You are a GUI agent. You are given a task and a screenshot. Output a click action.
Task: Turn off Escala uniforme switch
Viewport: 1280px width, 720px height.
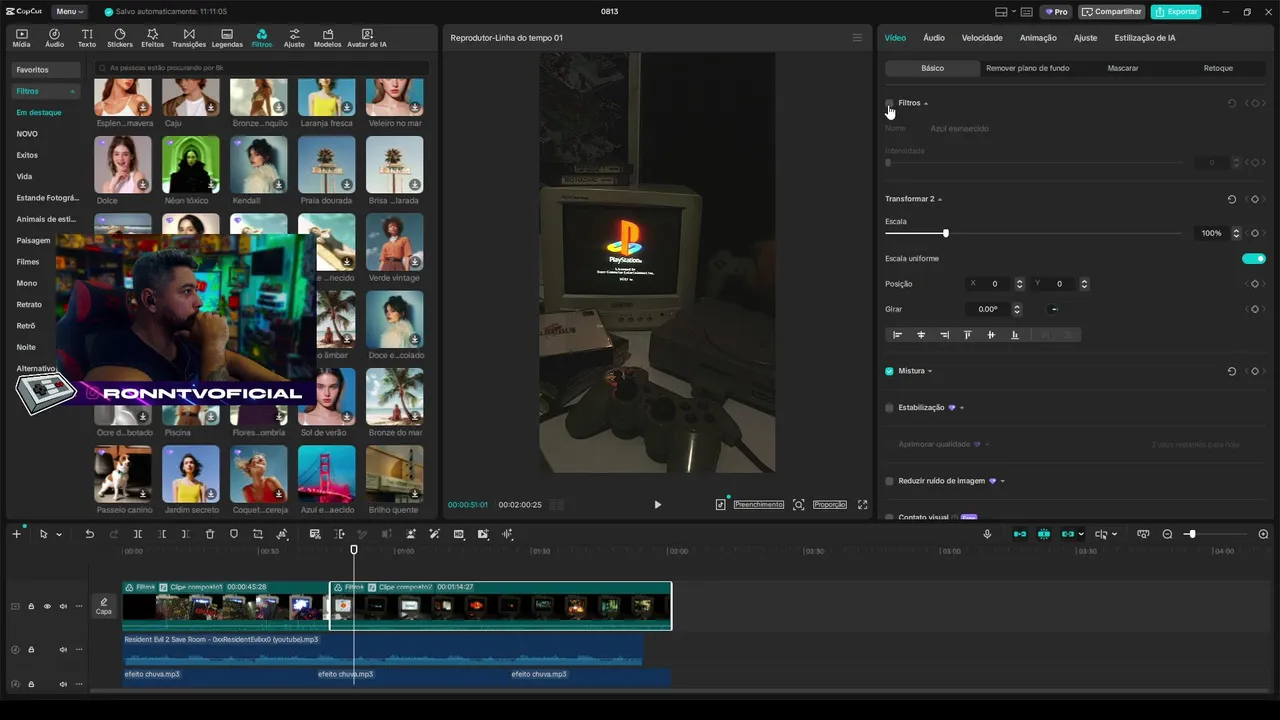1254,259
